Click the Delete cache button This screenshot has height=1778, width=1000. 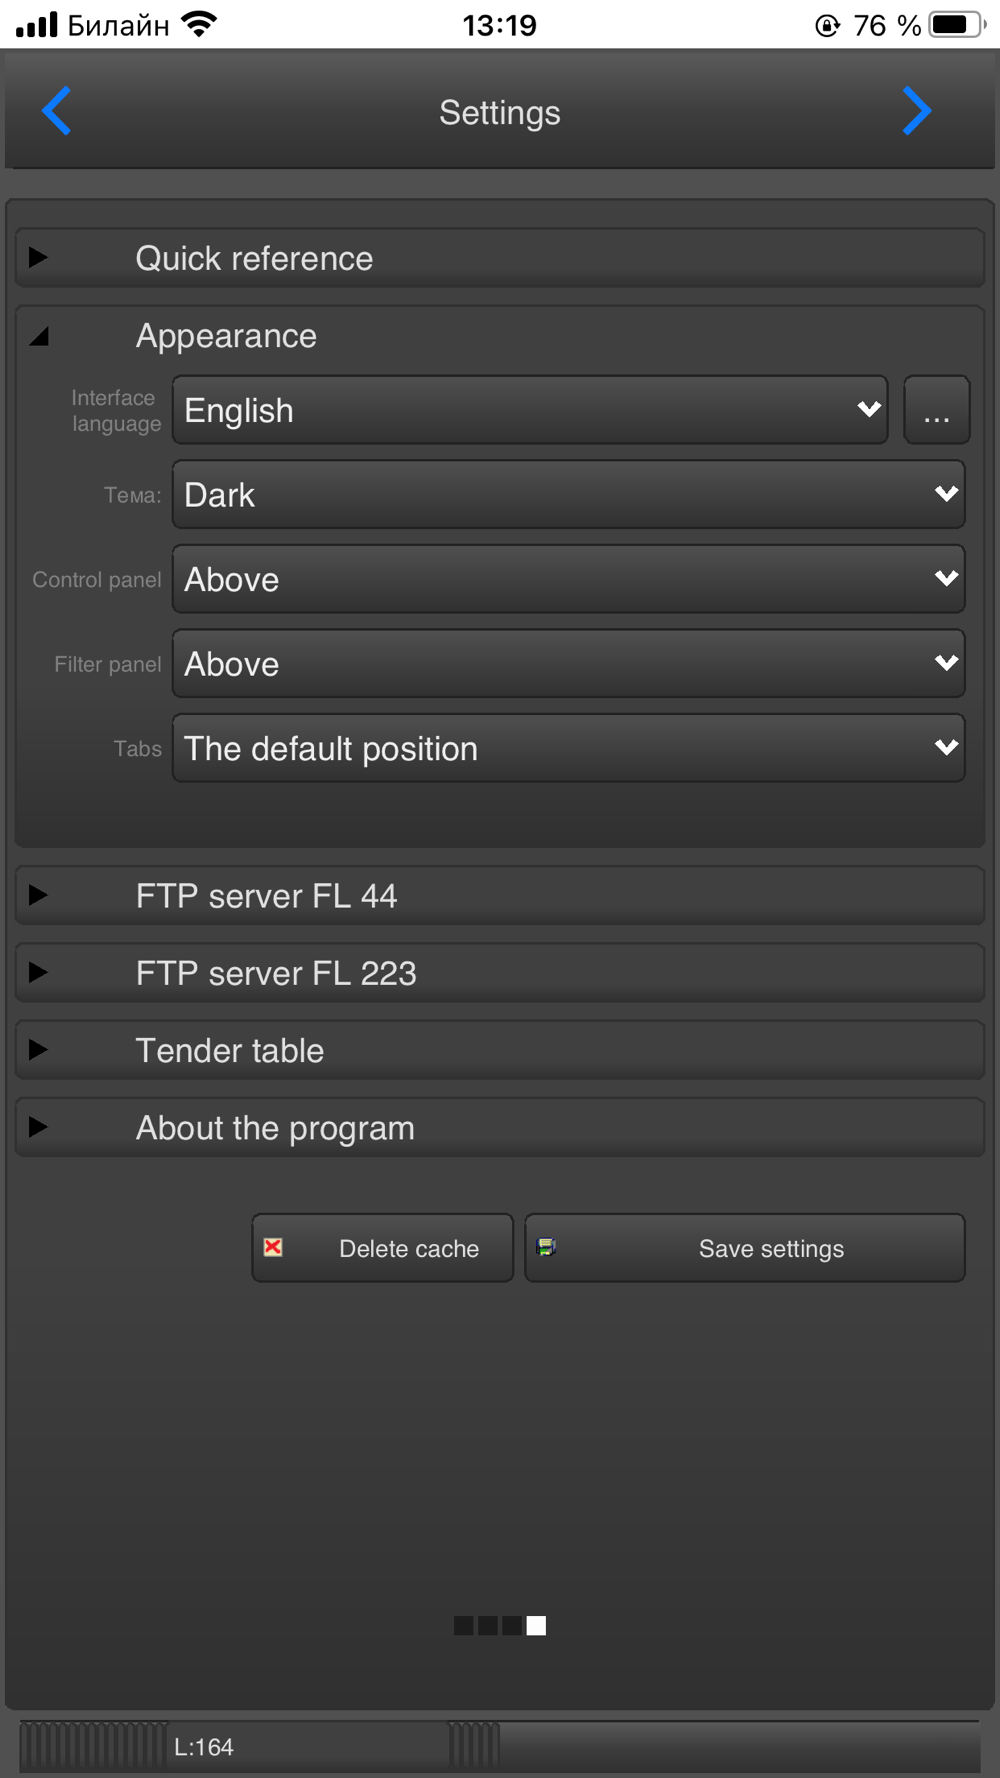[x=408, y=1248]
